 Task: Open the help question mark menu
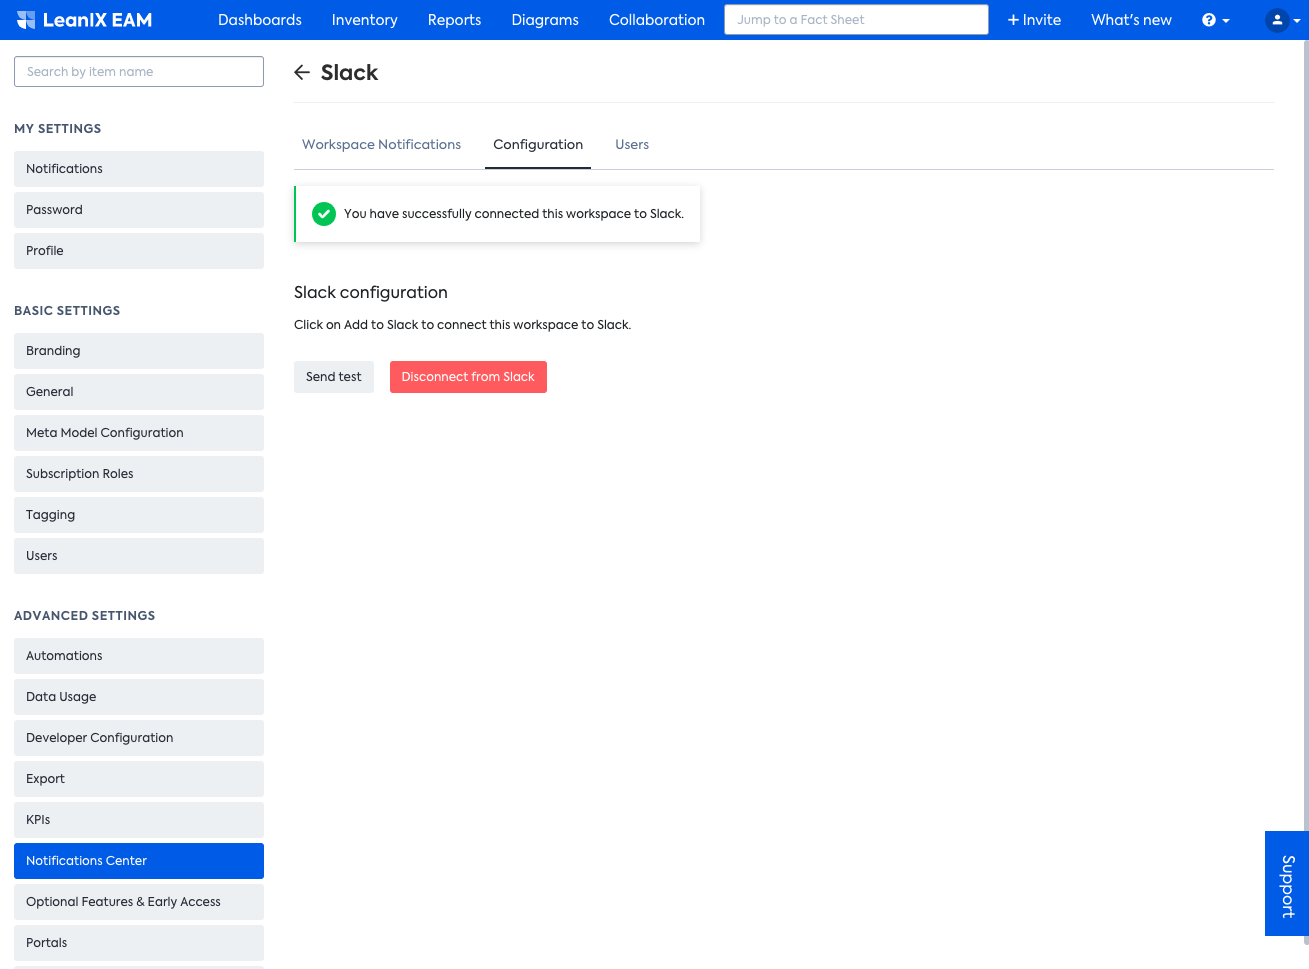pos(1215,20)
